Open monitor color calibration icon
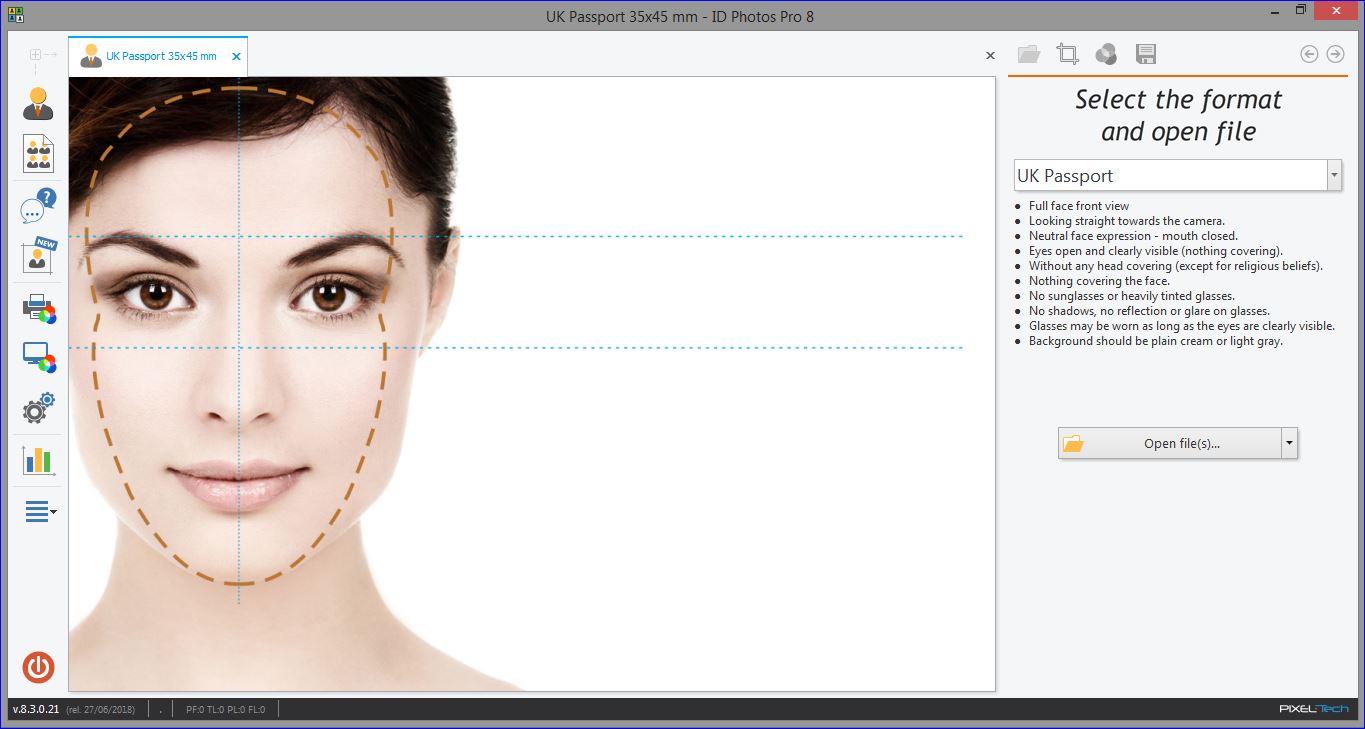This screenshot has height=729, width=1365. [38, 357]
